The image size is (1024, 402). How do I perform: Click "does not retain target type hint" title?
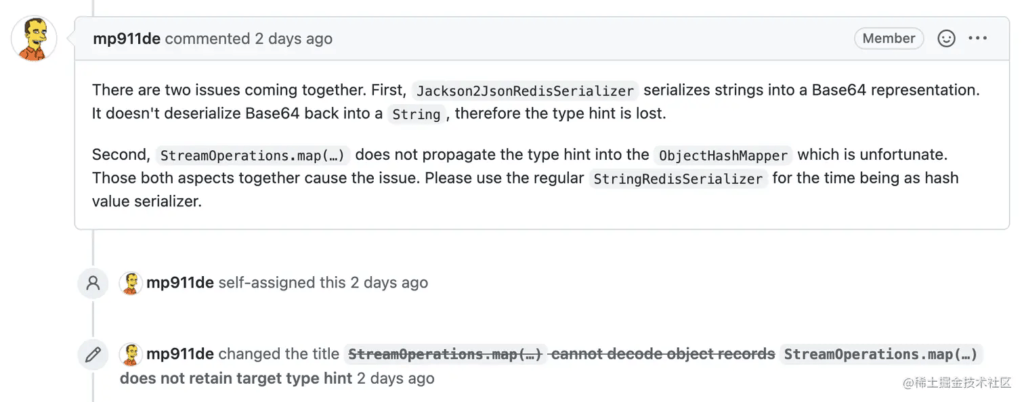[x=235, y=378]
